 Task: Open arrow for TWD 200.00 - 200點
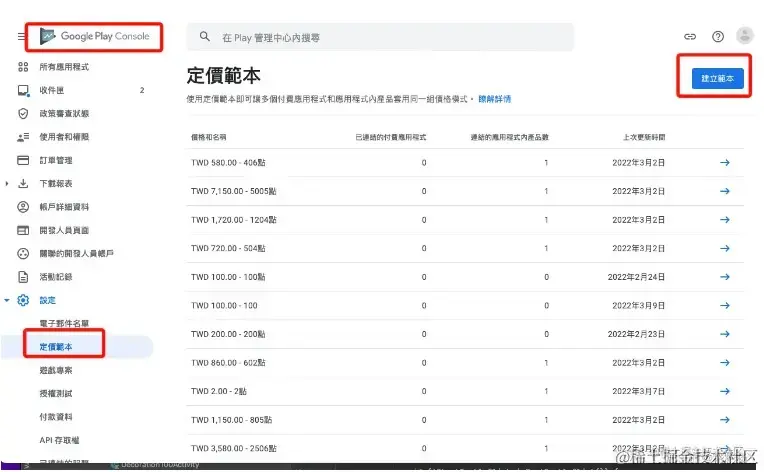click(725, 334)
